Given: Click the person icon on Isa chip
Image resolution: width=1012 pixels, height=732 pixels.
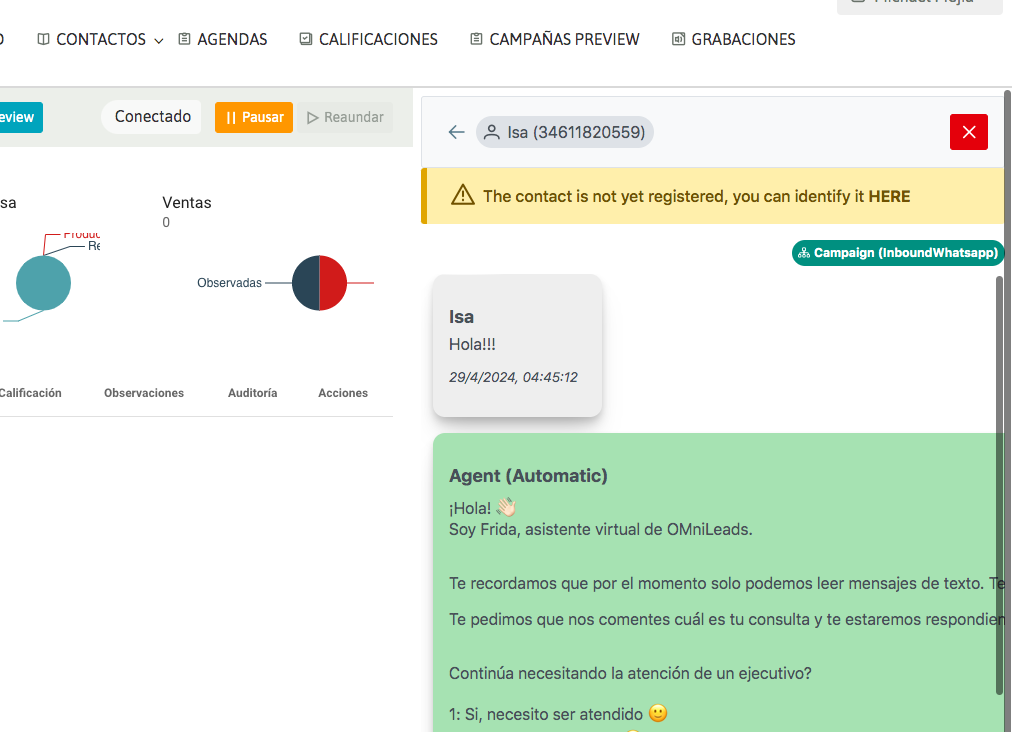Looking at the screenshot, I should click(x=492, y=132).
